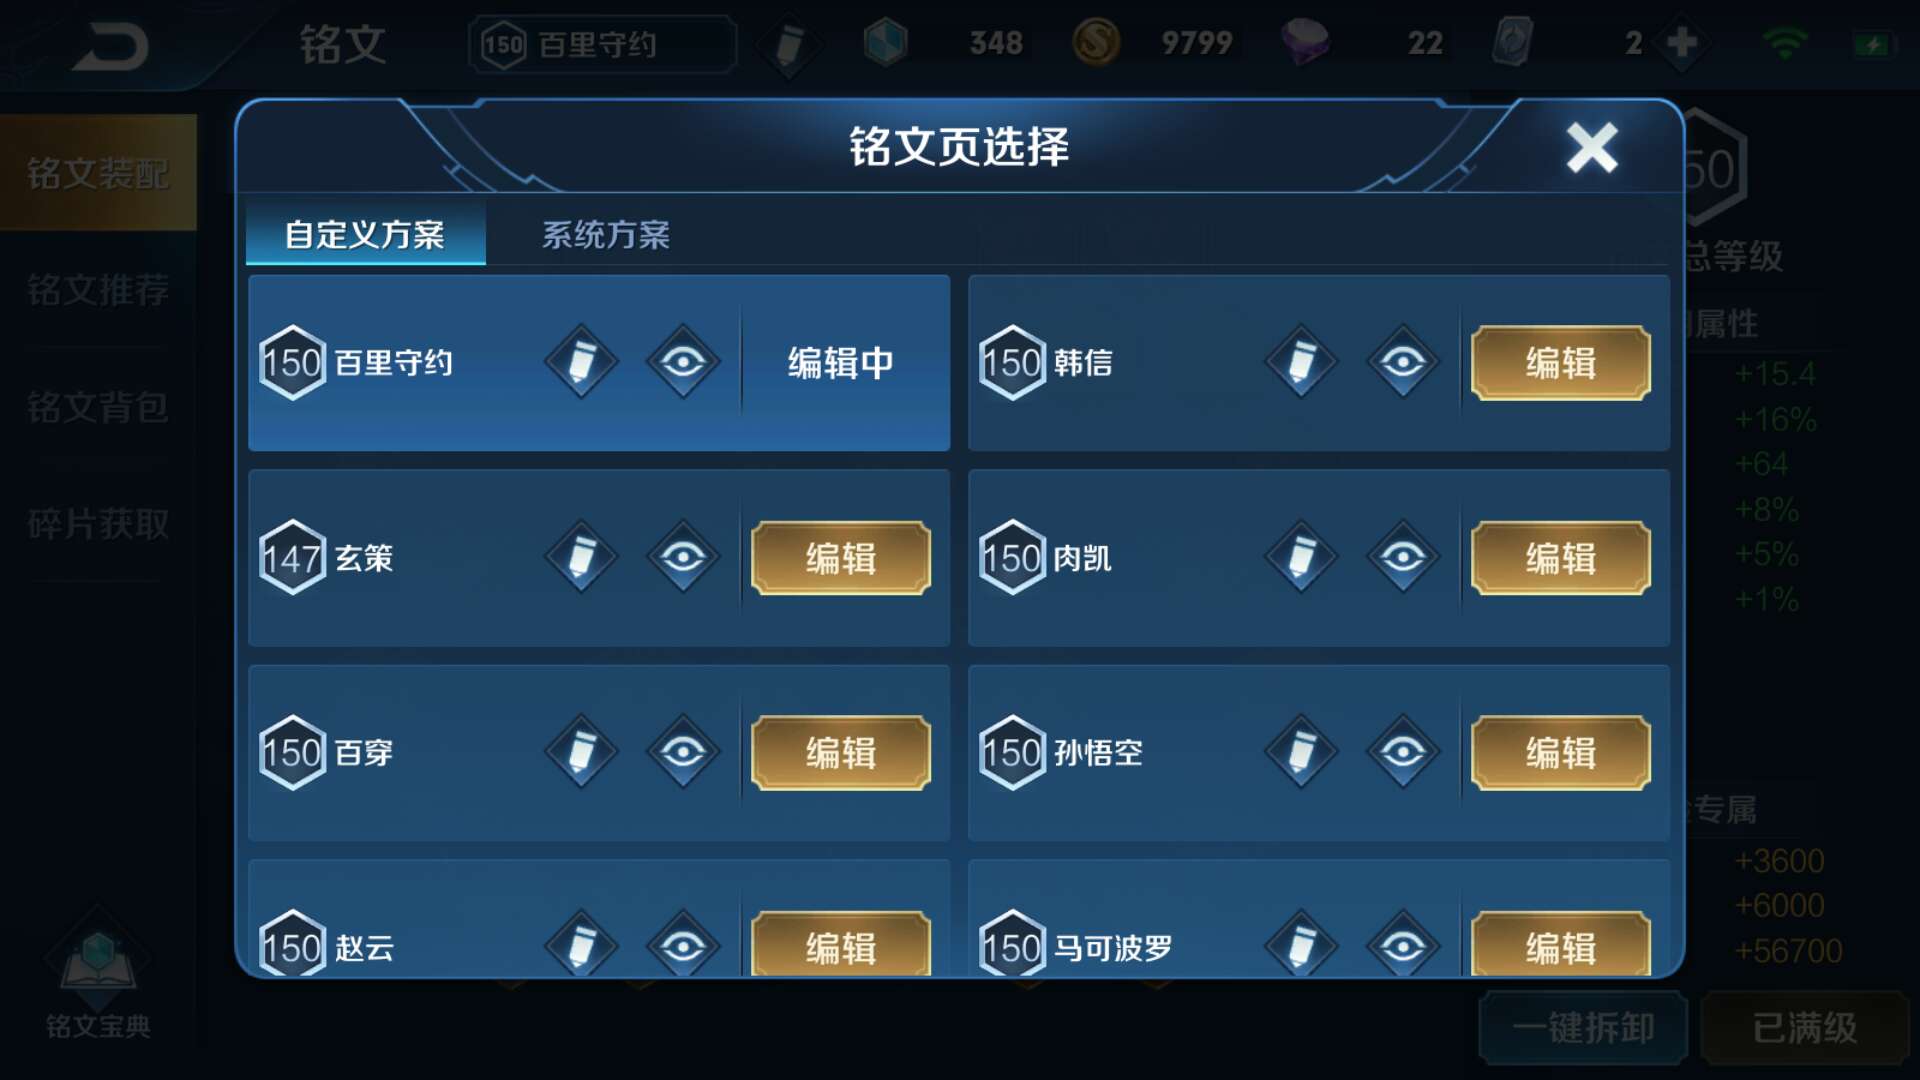Tap the pencil icon beside 马可波罗

1301,943
